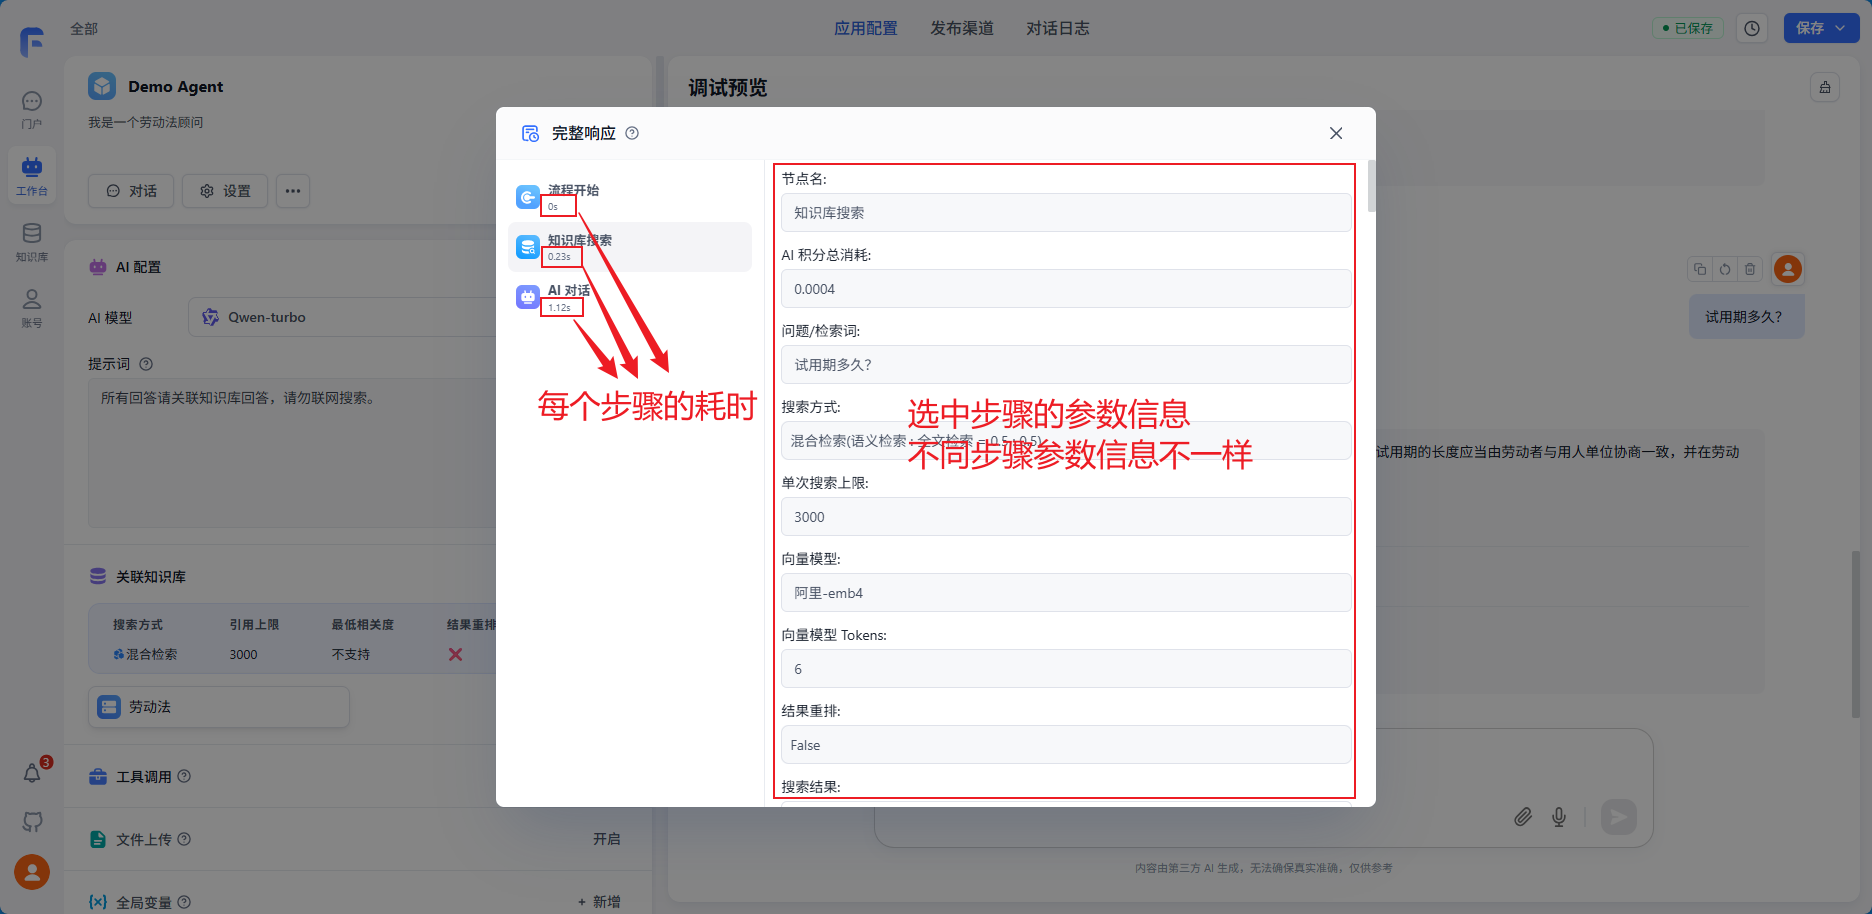The image size is (1872, 914).
Task: Click the paperclip attachment icon
Action: click(x=1522, y=817)
